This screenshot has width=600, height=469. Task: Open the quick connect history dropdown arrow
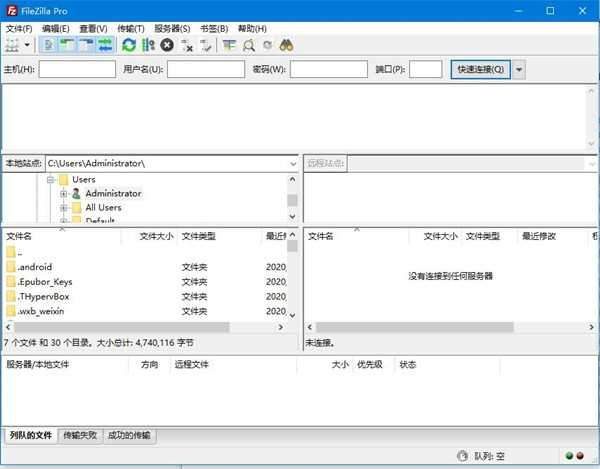pos(519,70)
